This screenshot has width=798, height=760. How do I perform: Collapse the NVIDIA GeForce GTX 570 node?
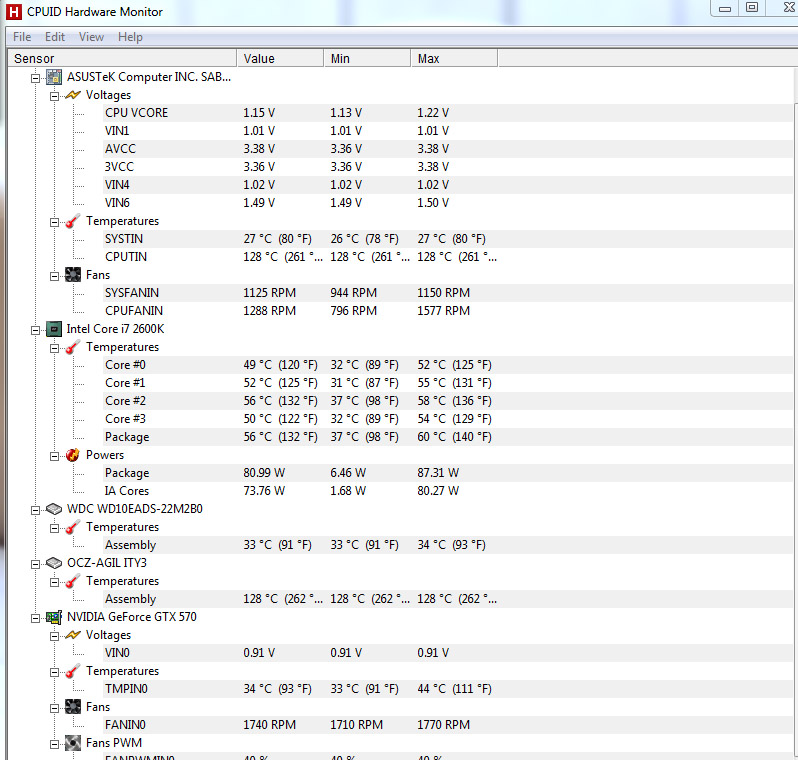(35, 618)
